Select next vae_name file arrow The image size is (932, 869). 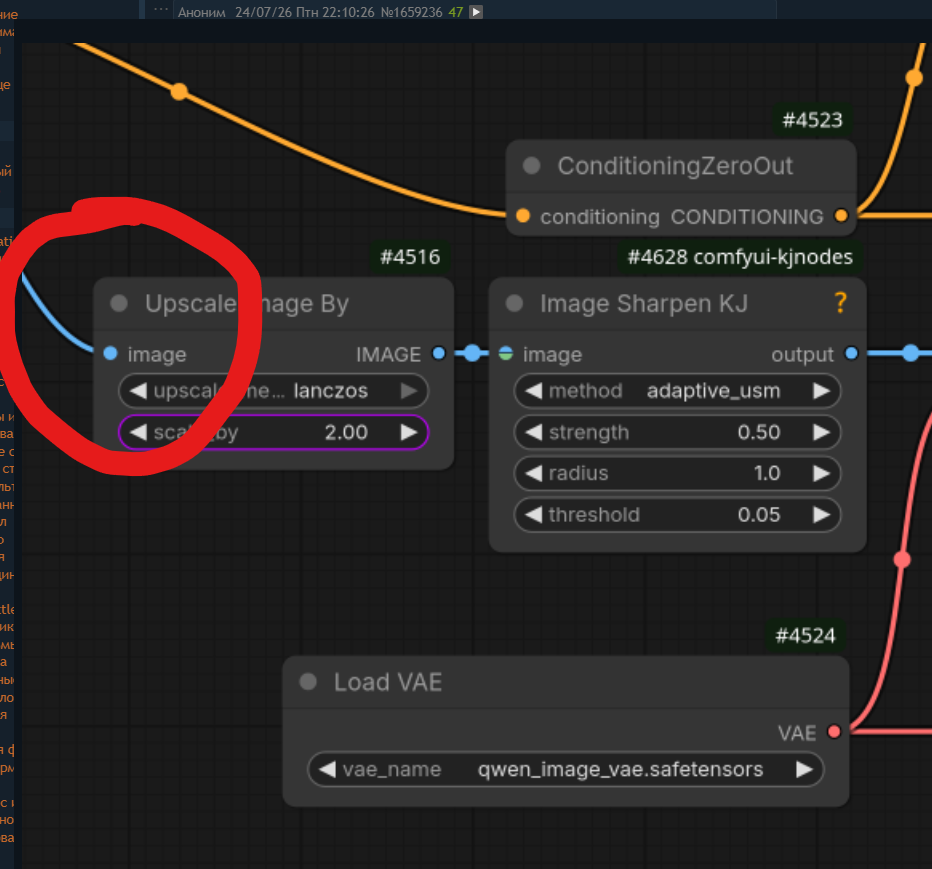[804, 769]
